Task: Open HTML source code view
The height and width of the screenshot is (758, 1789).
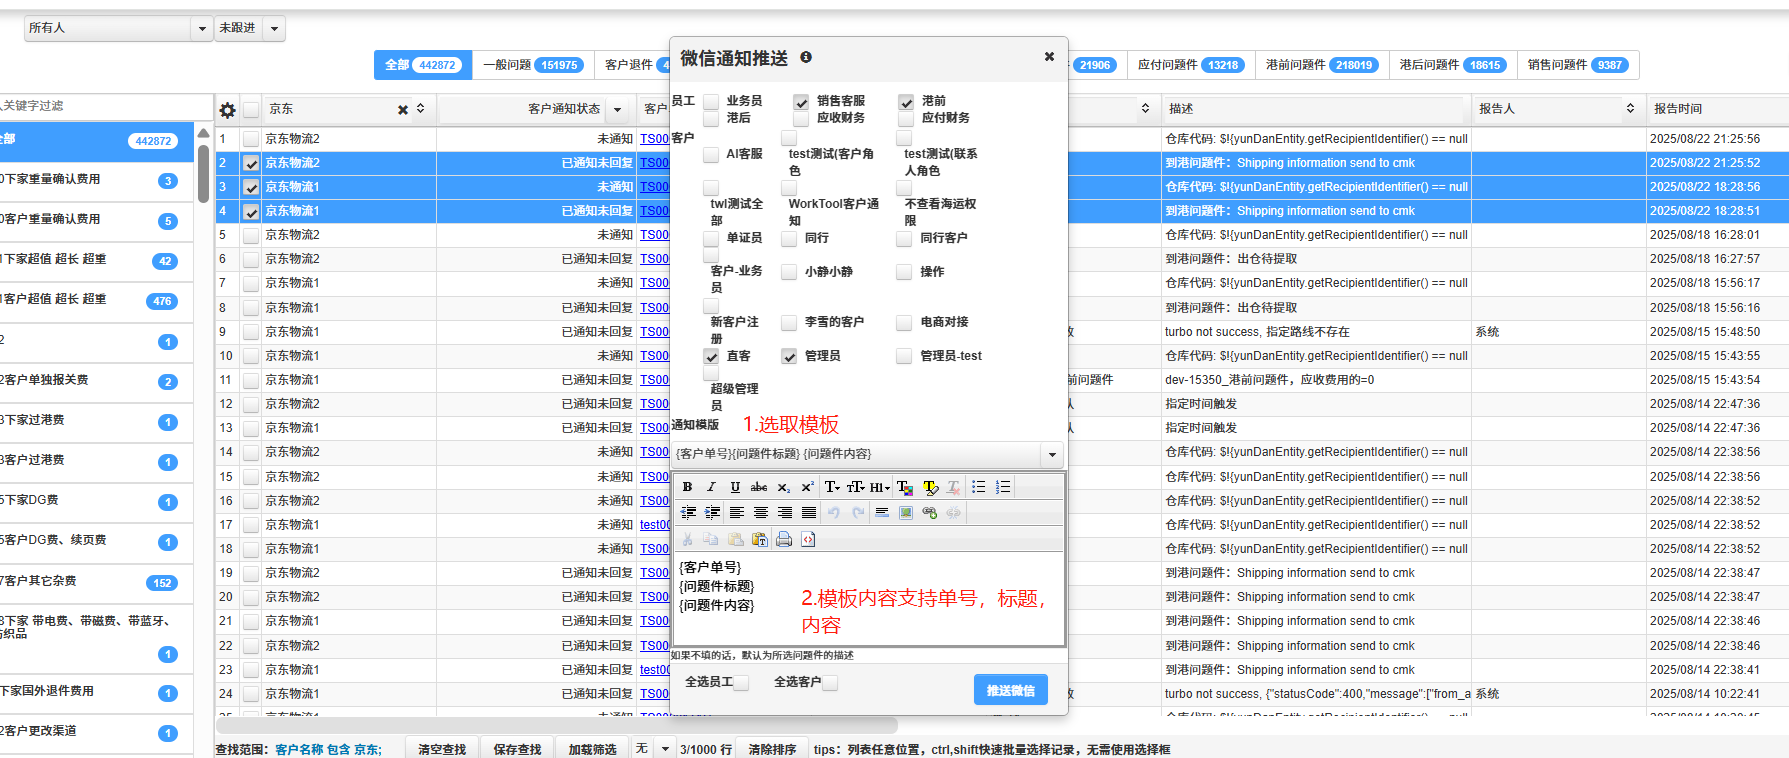Action: [808, 540]
